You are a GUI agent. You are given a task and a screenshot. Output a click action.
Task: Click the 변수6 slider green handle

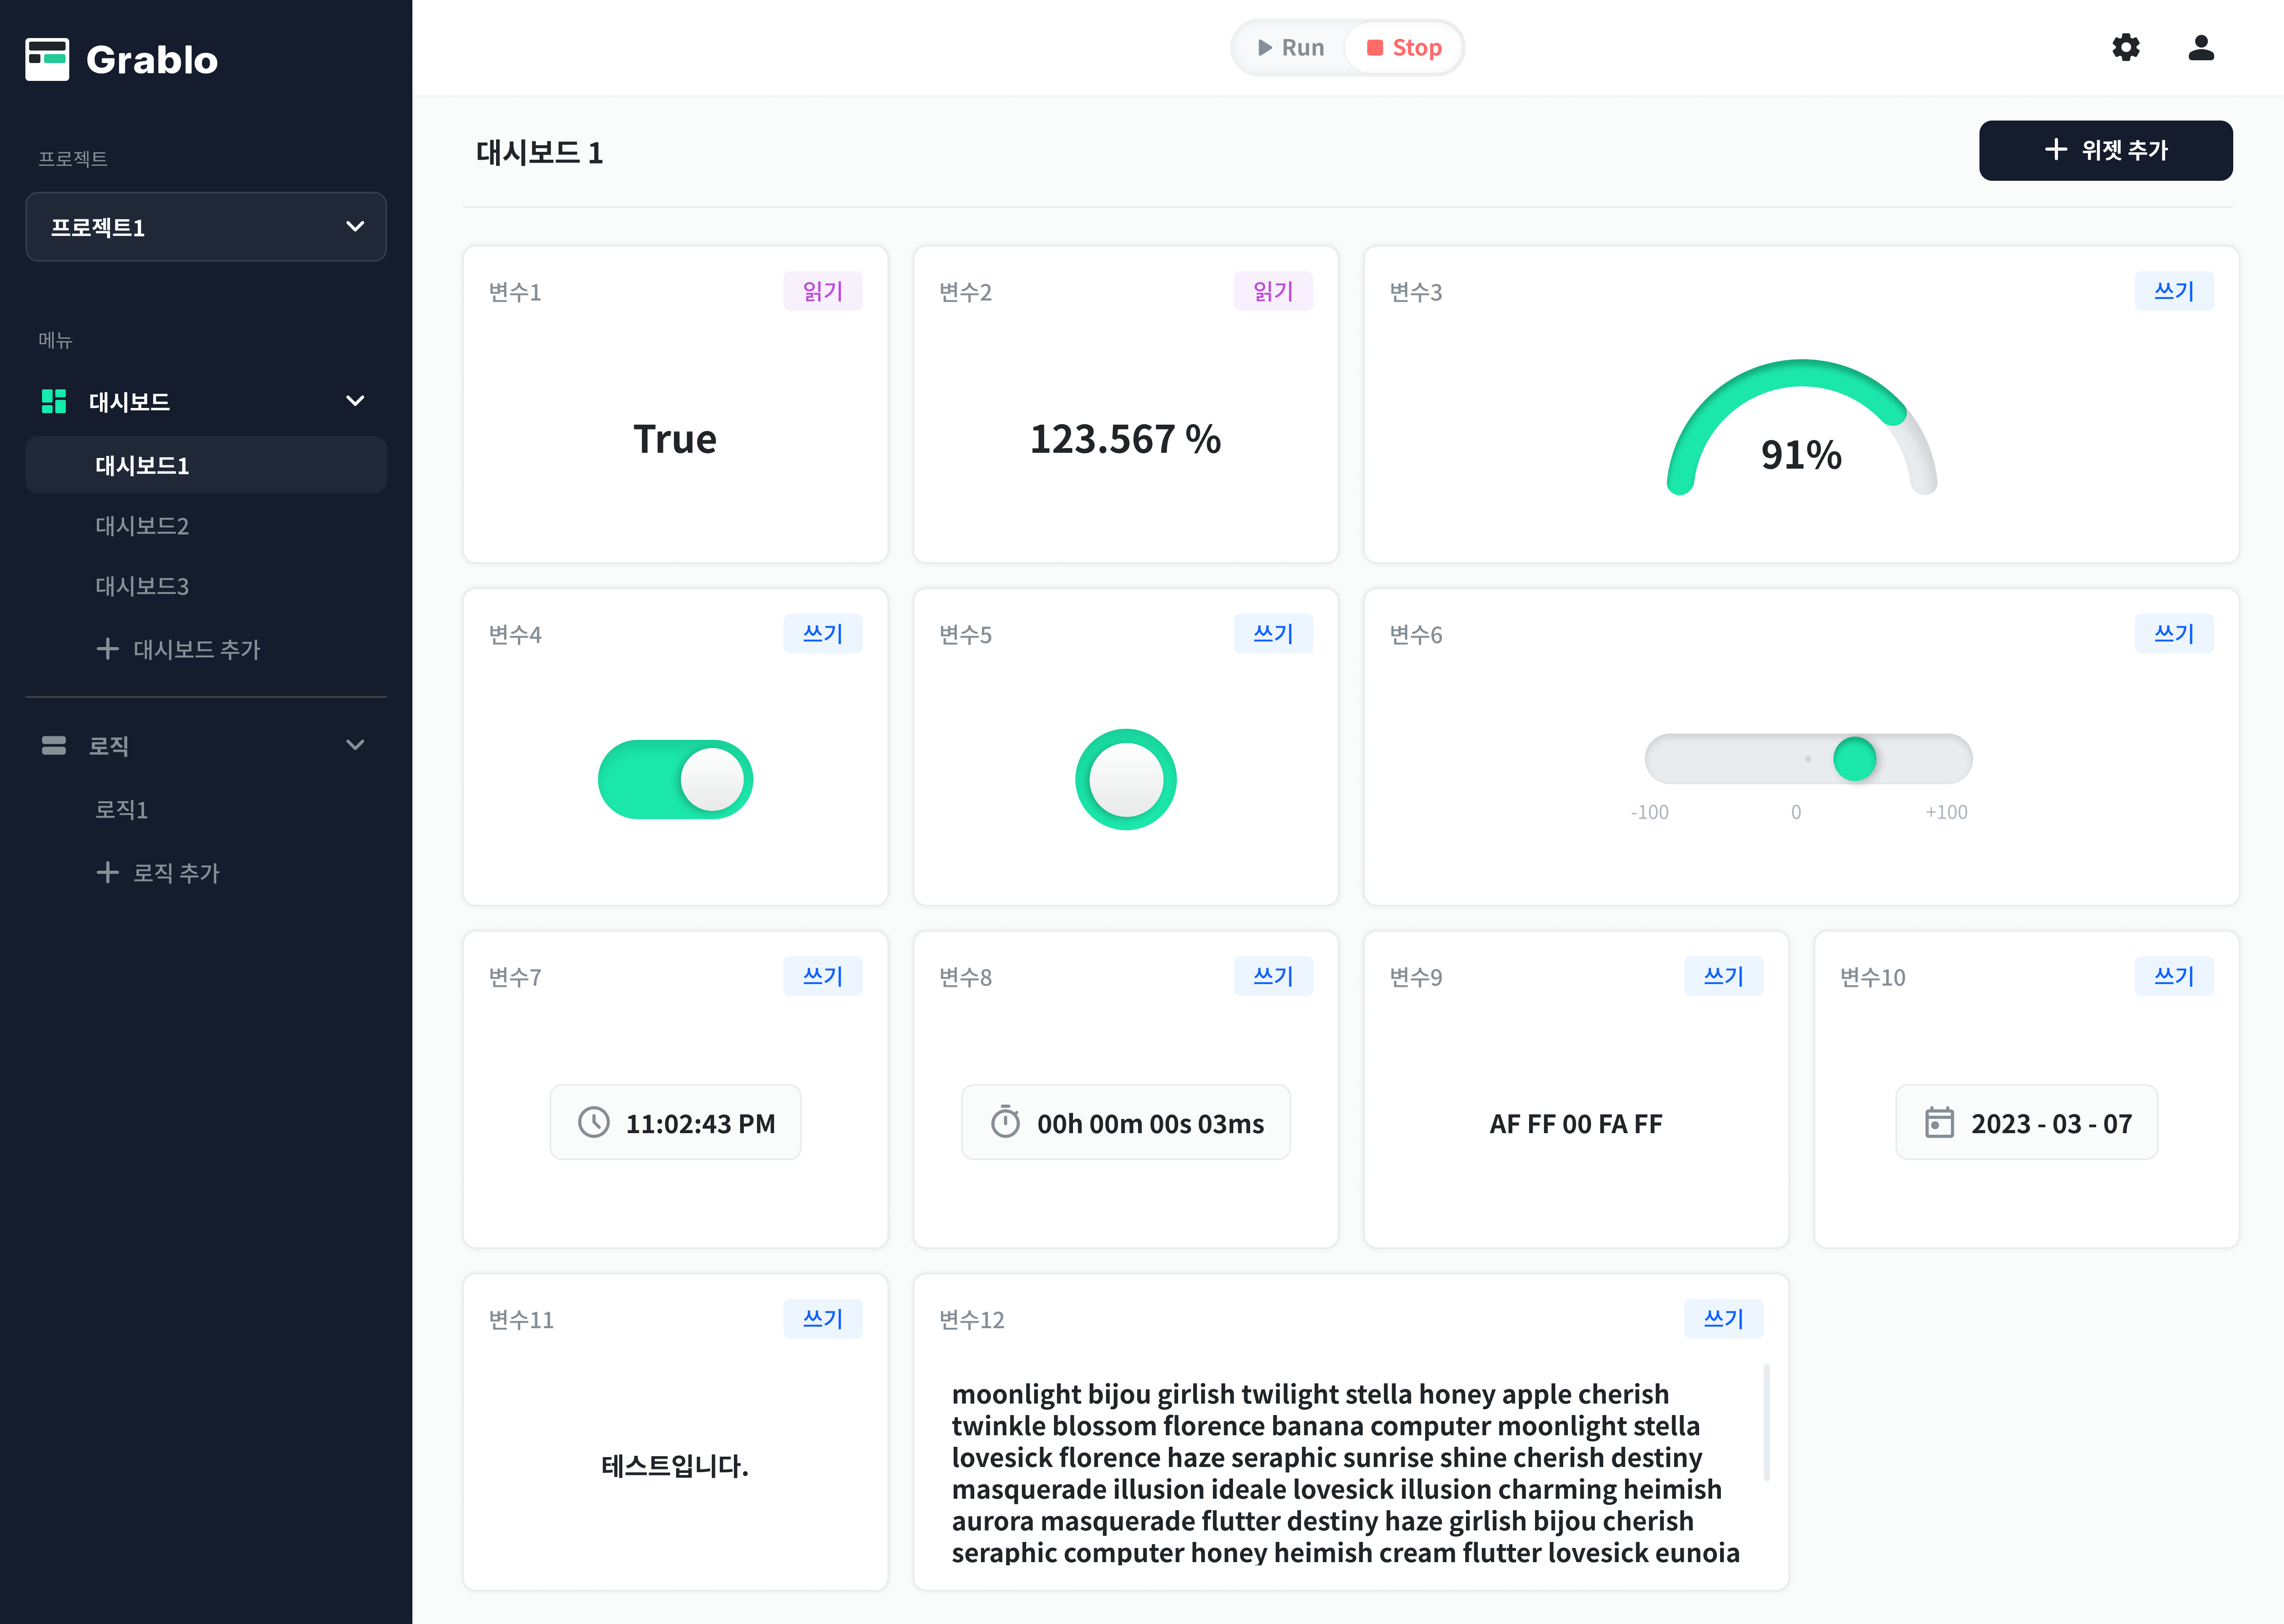point(1854,759)
